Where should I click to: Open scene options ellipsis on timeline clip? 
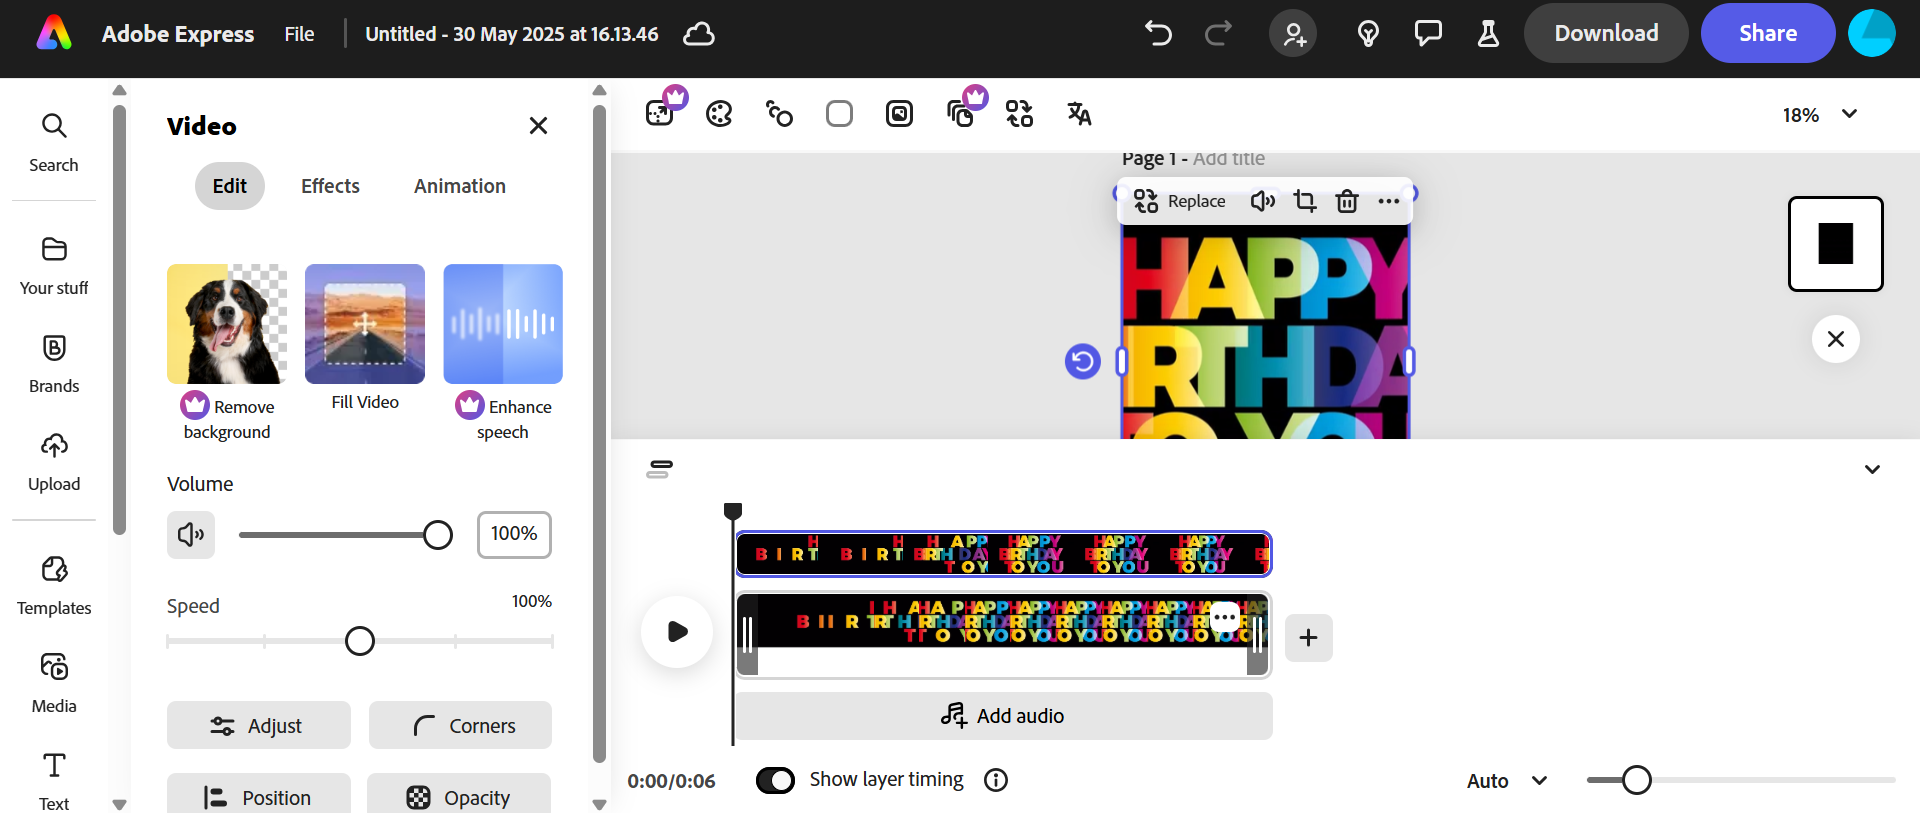1225,618
